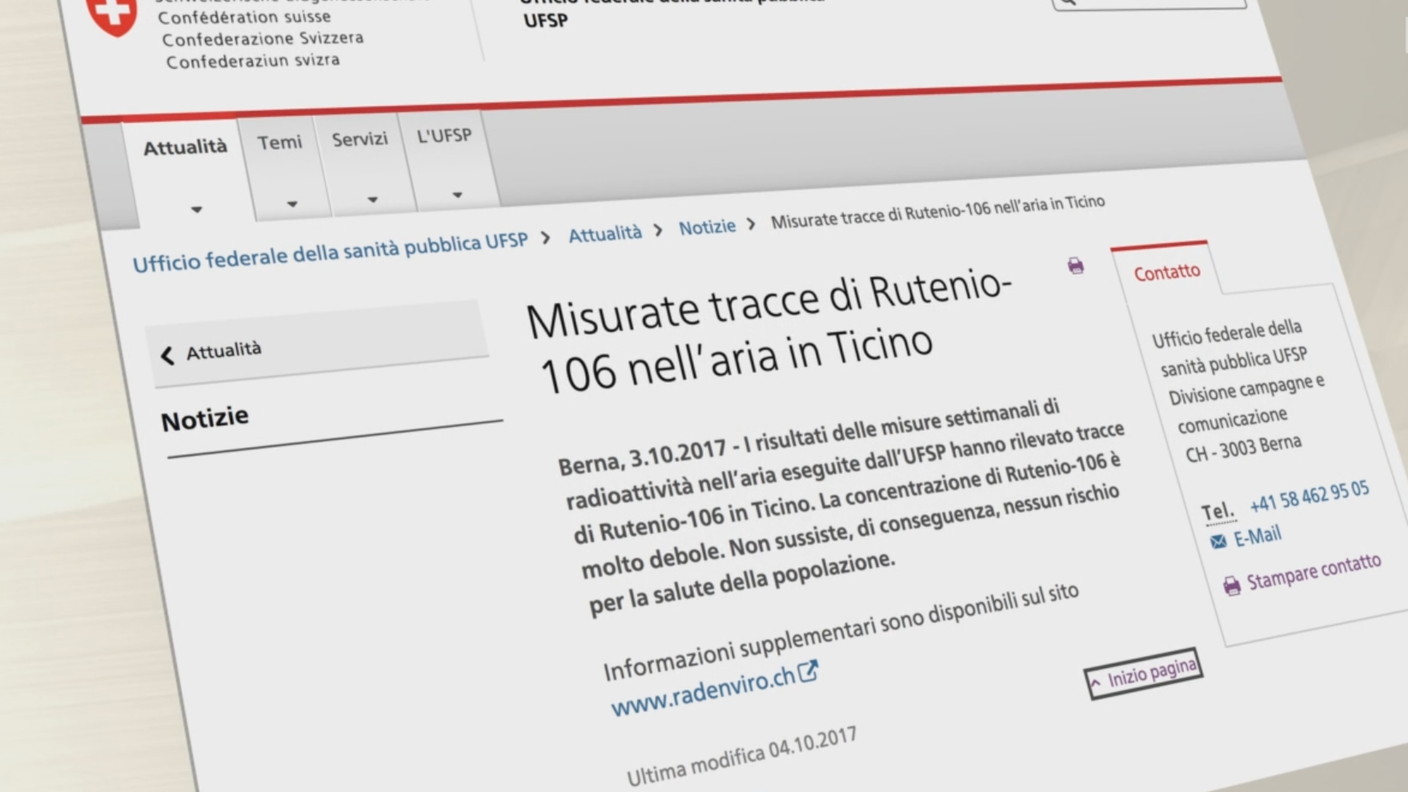Click the printer icon above the article title
Image resolution: width=1408 pixels, height=792 pixels.
tap(1075, 265)
